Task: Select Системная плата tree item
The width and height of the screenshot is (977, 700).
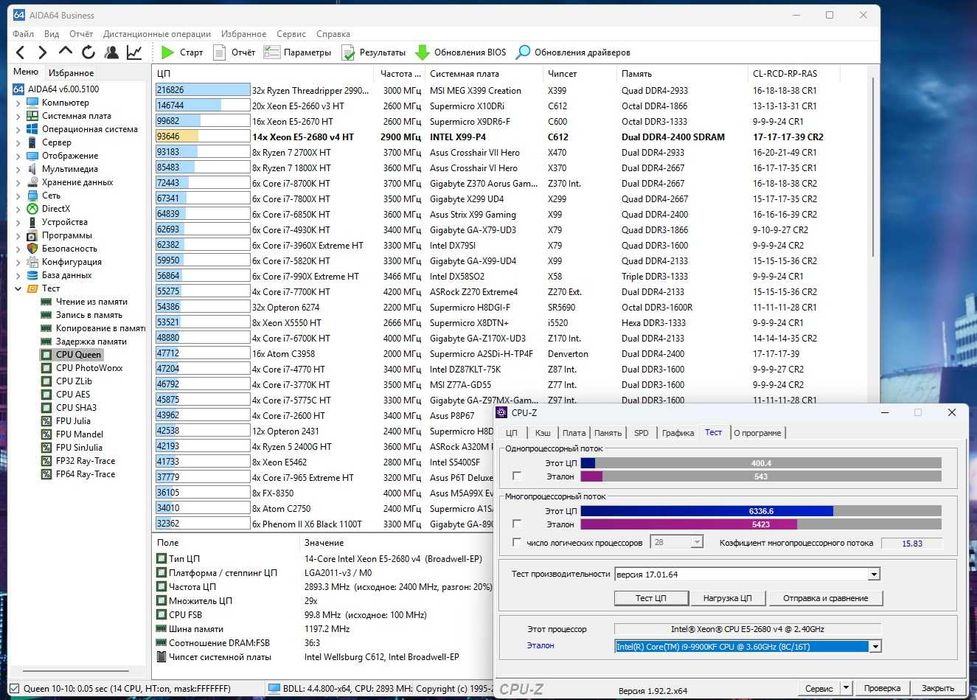Action: point(76,115)
